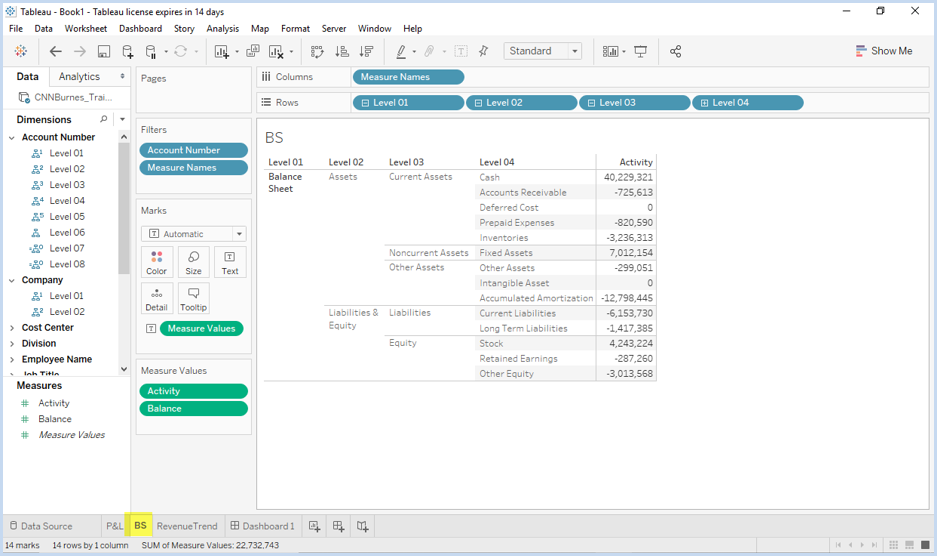Search dimensions with magnifier icon

pos(104,119)
